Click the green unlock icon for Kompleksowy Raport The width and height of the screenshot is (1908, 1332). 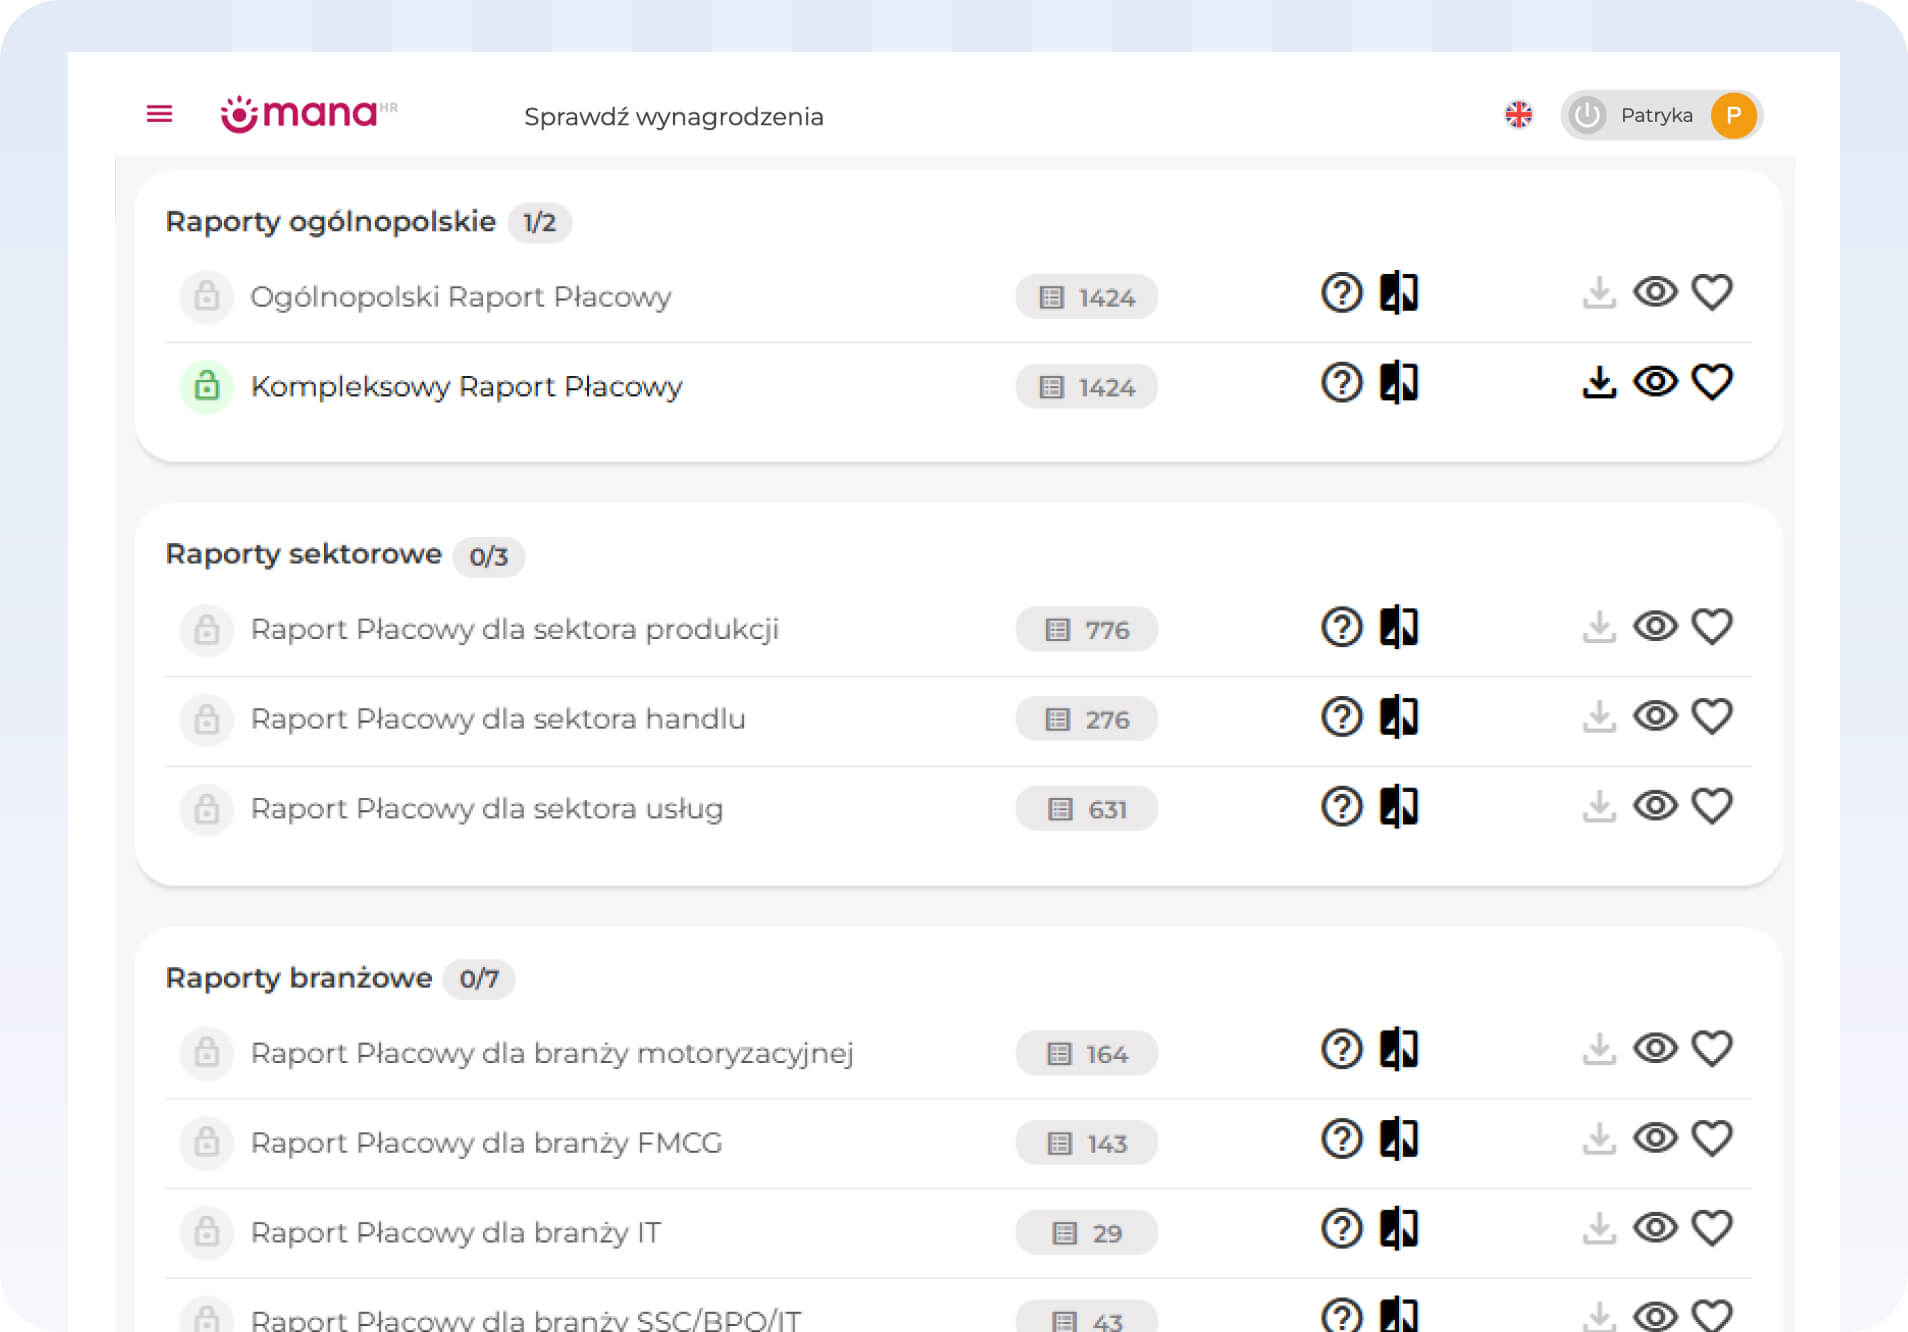[x=207, y=386]
